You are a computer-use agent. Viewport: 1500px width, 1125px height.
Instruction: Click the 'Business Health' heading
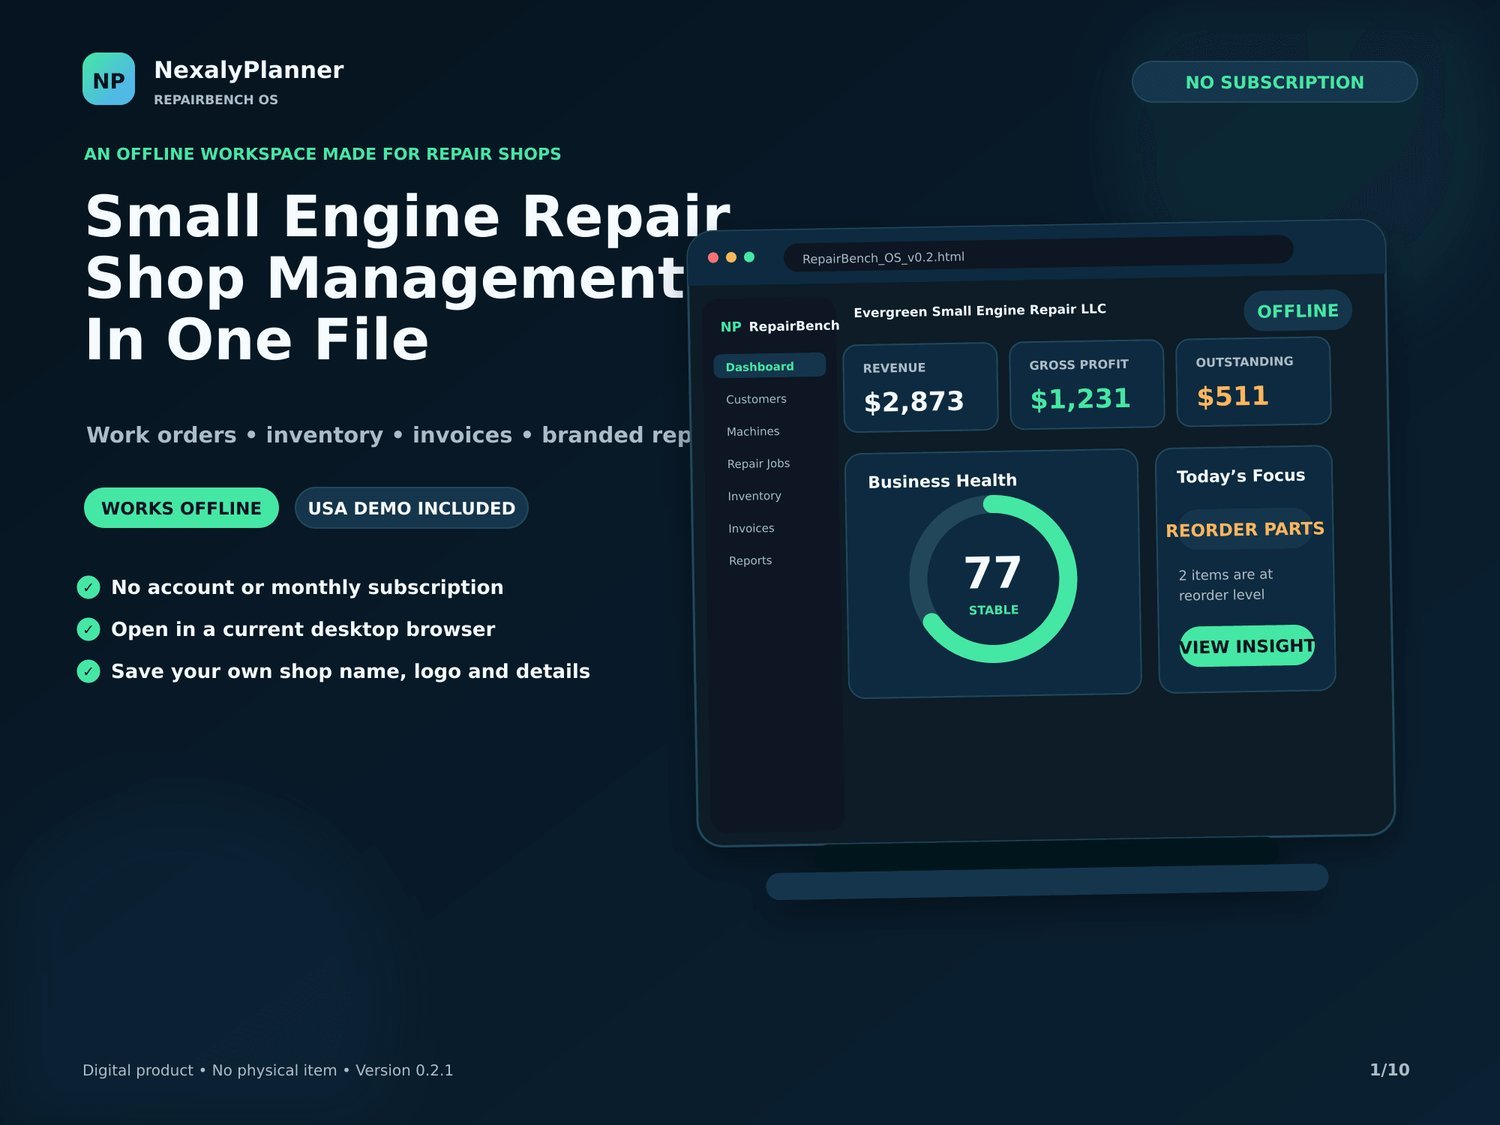[x=942, y=481]
